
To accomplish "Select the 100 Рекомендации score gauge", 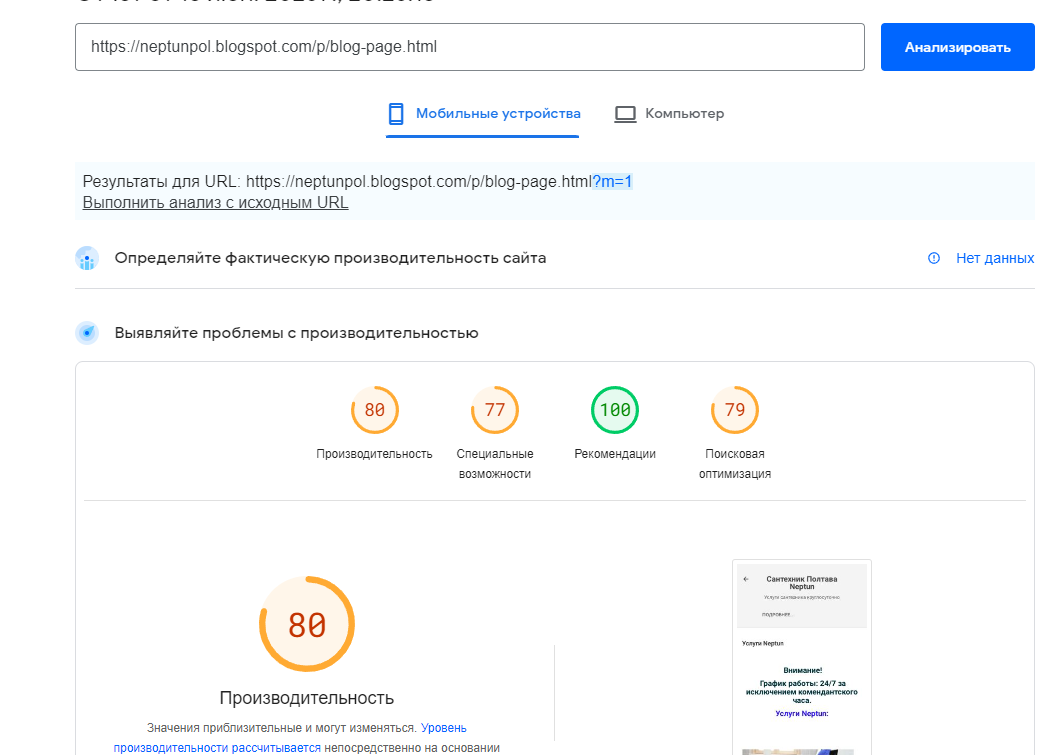I will click(615, 410).
